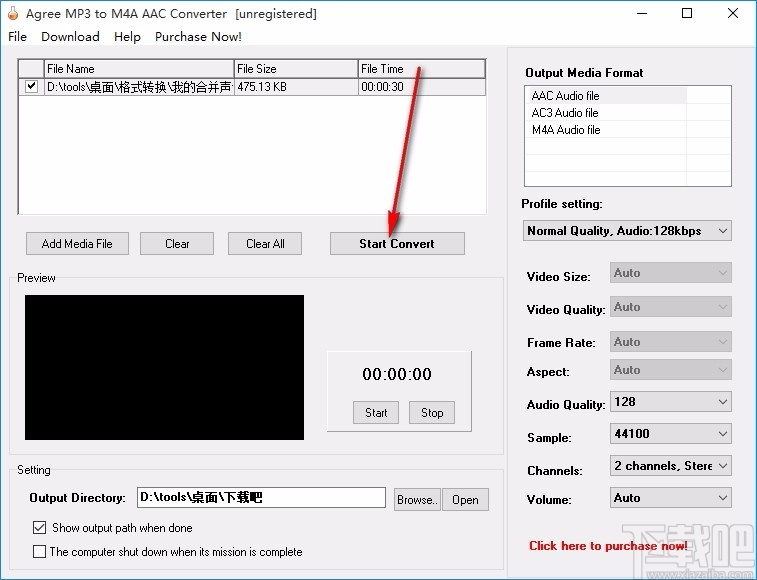The image size is (757, 580).
Task: Click the disabled Video Size dropdown
Action: click(671, 273)
